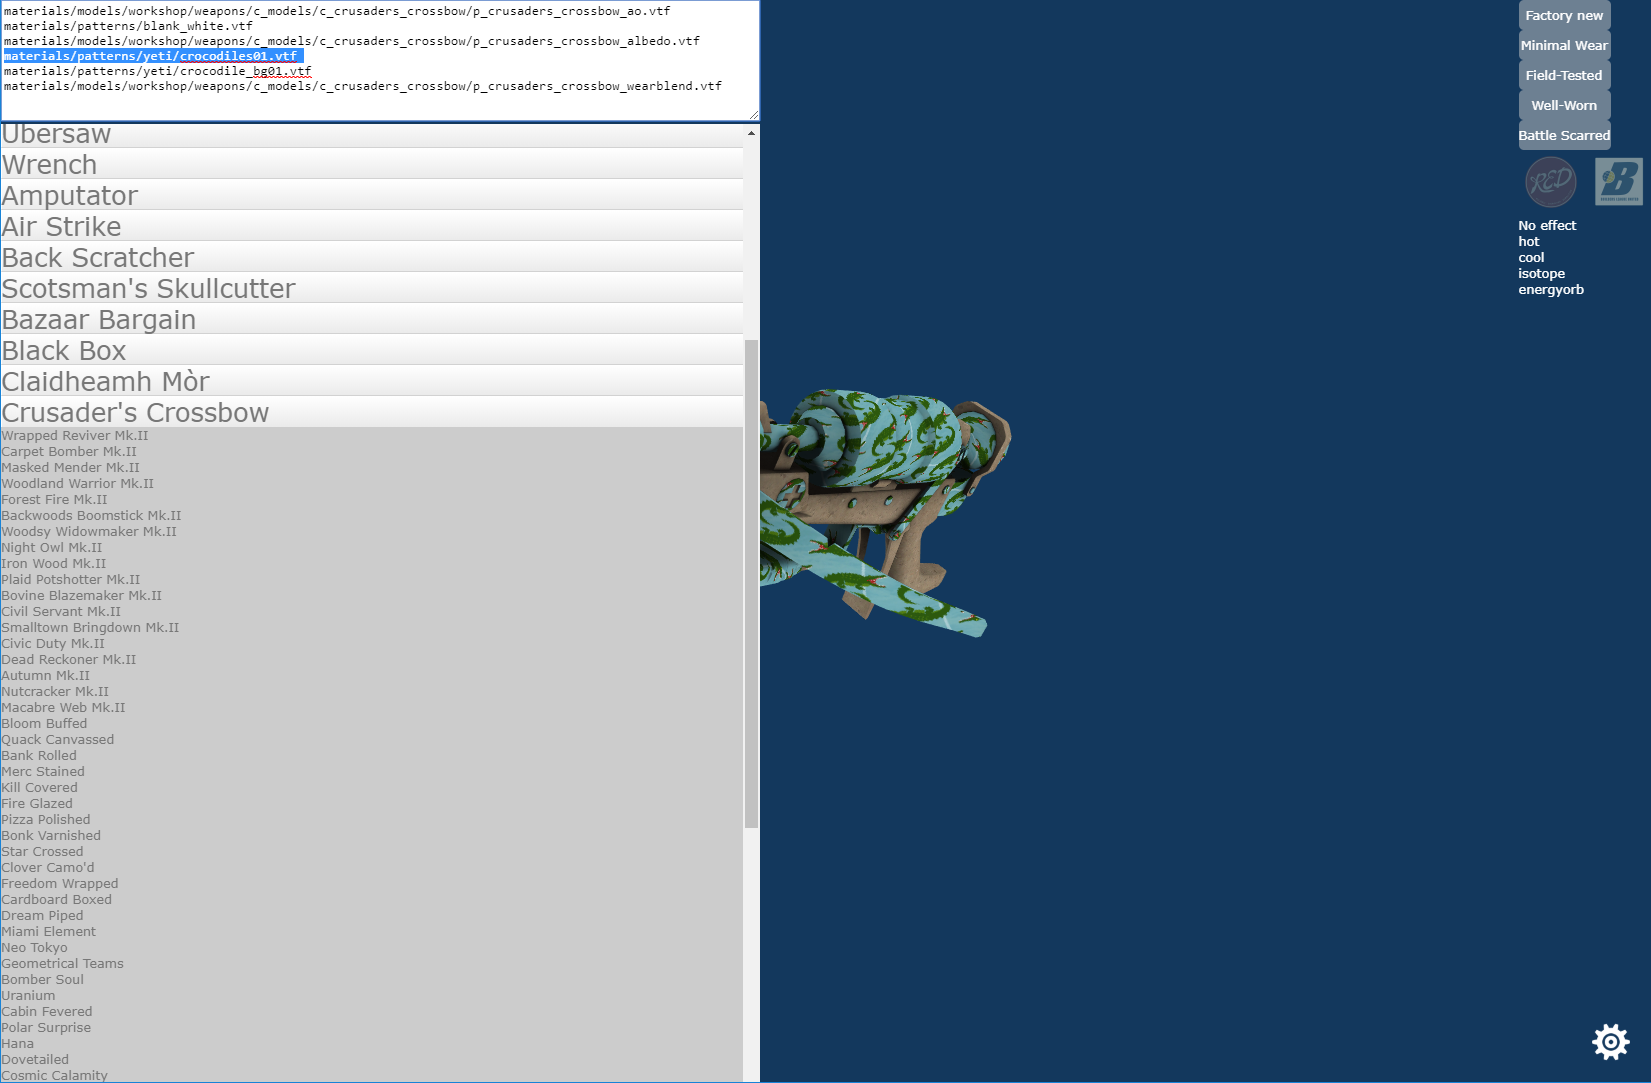Select the BLU team logo icon
The image size is (1651, 1083).
pyautogui.click(x=1618, y=182)
